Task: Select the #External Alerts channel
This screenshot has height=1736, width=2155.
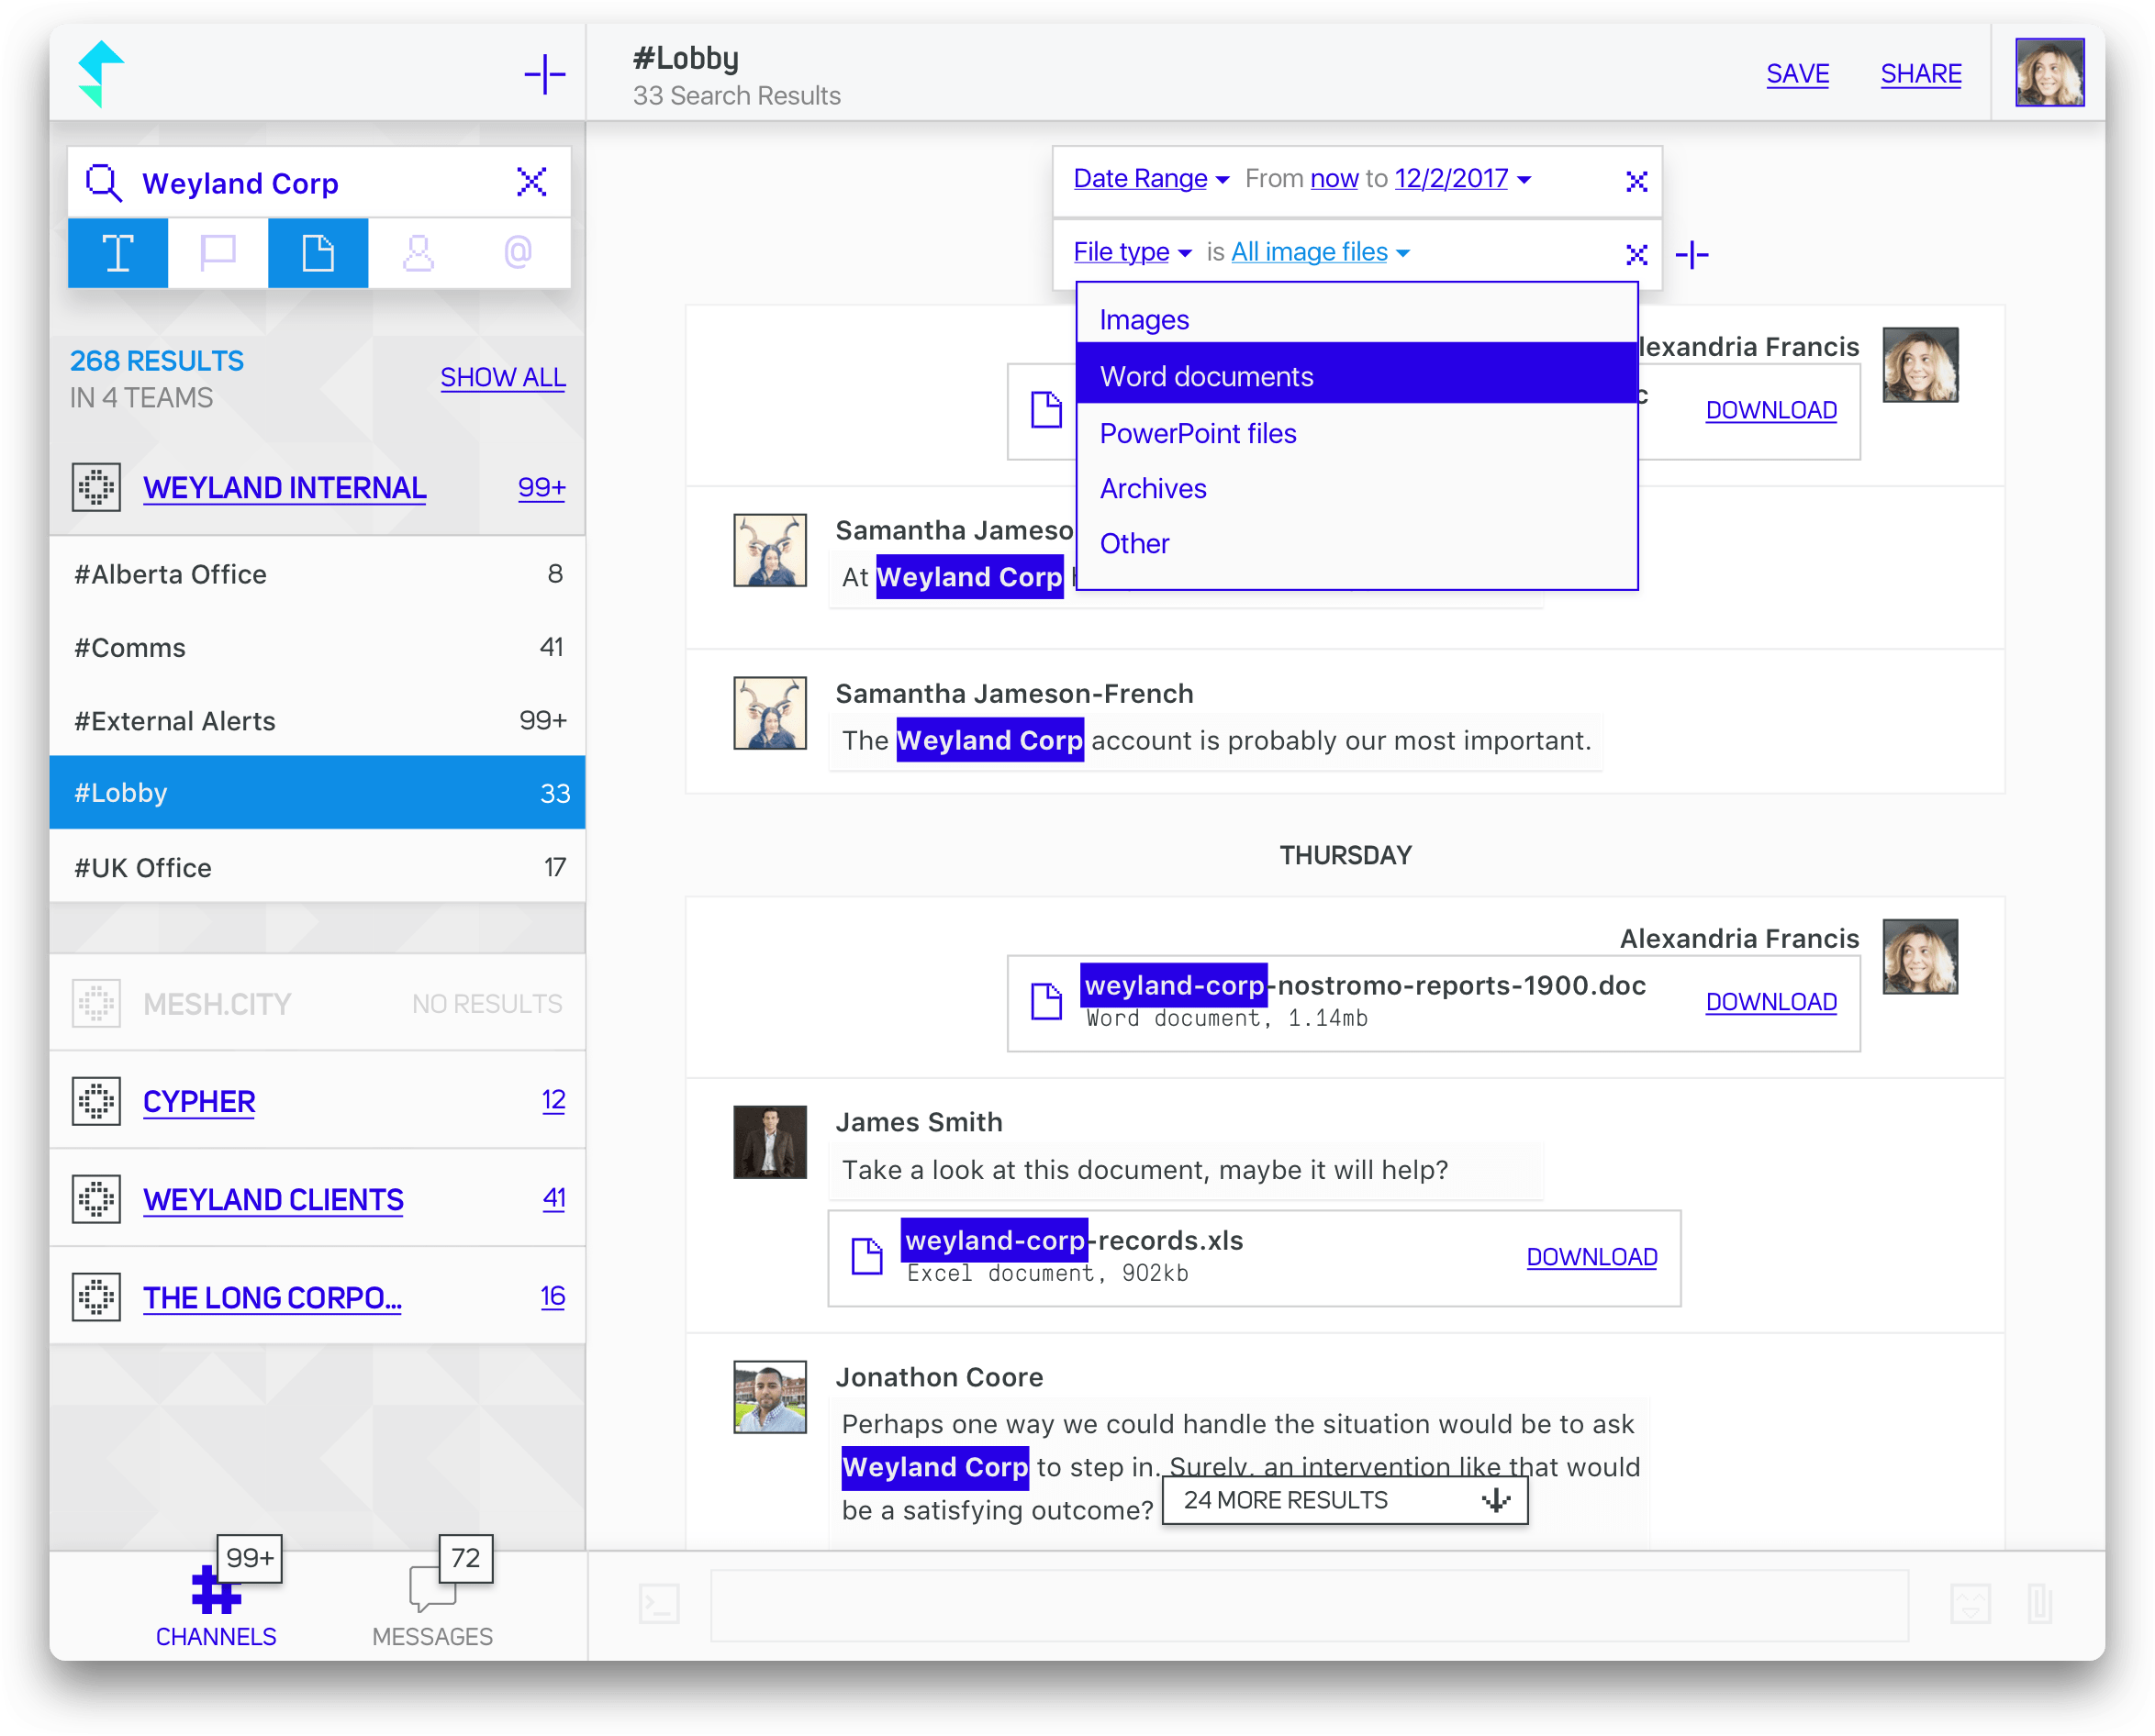Action: tap(317, 720)
